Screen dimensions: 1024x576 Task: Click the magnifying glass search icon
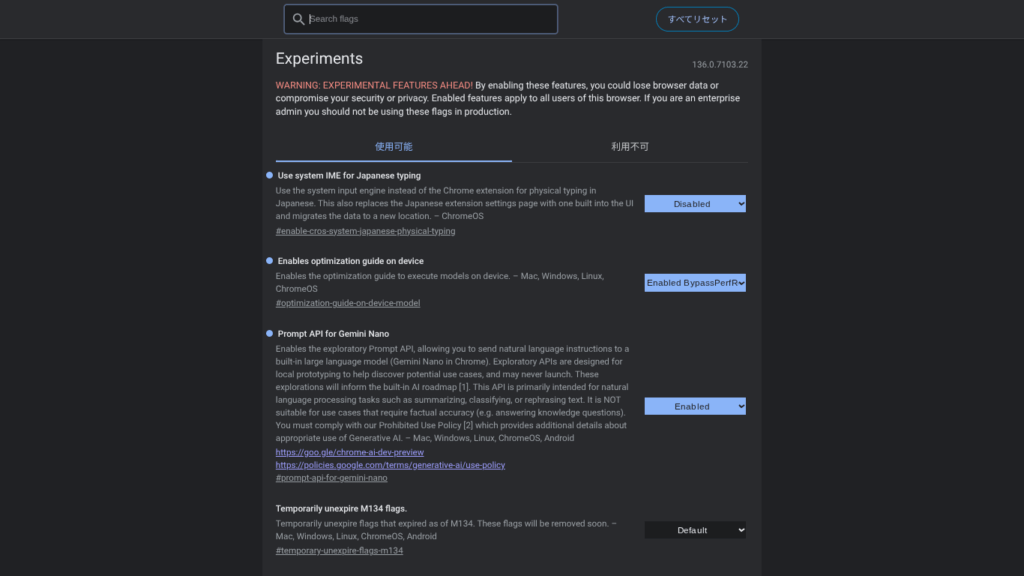point(298,19)
